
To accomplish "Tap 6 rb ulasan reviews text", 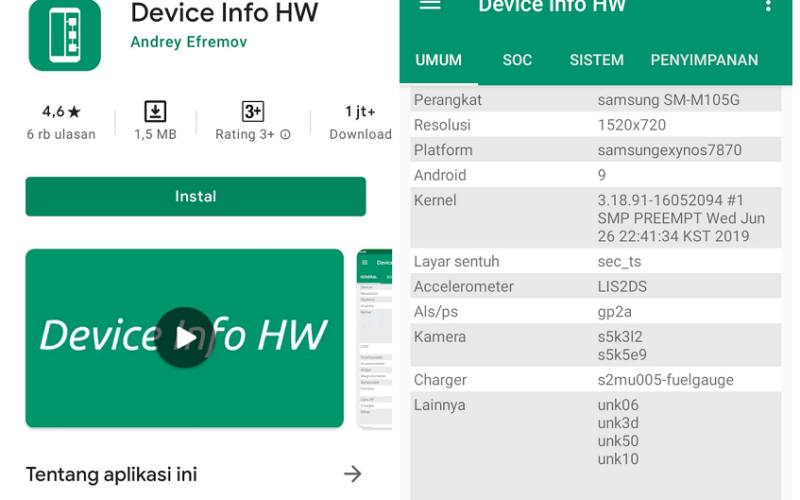I will click(61, 135).
